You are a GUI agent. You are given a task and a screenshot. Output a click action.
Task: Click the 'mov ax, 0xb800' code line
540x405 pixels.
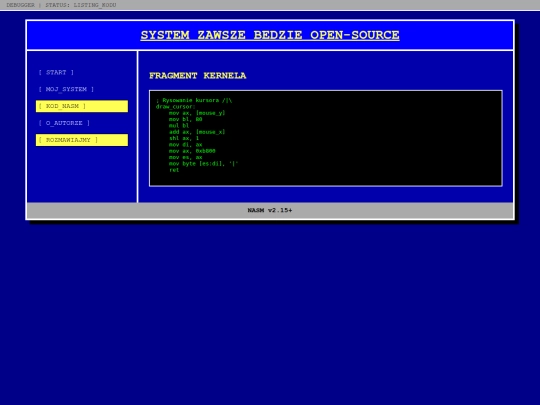[x=192, y=151]
